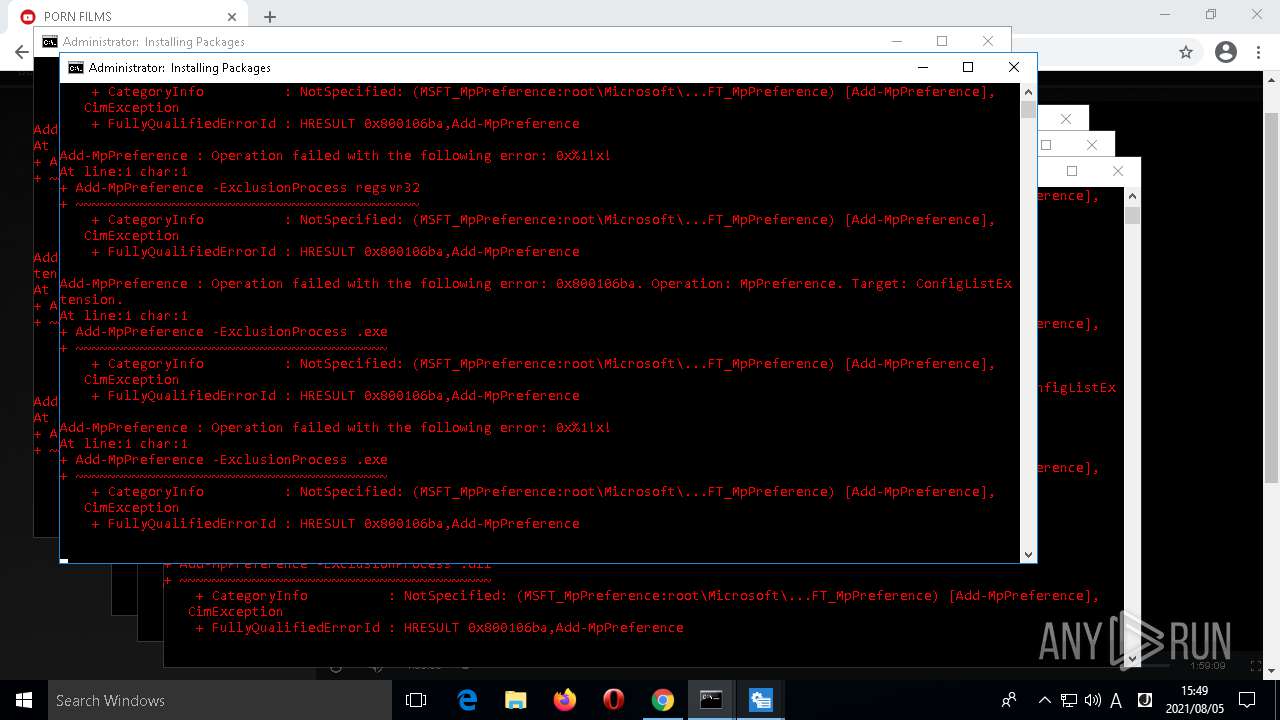The width and height of the screenshot is (1280, 720).
Task: Close the PORN FILMS browser tab
Action: [232, 17]
